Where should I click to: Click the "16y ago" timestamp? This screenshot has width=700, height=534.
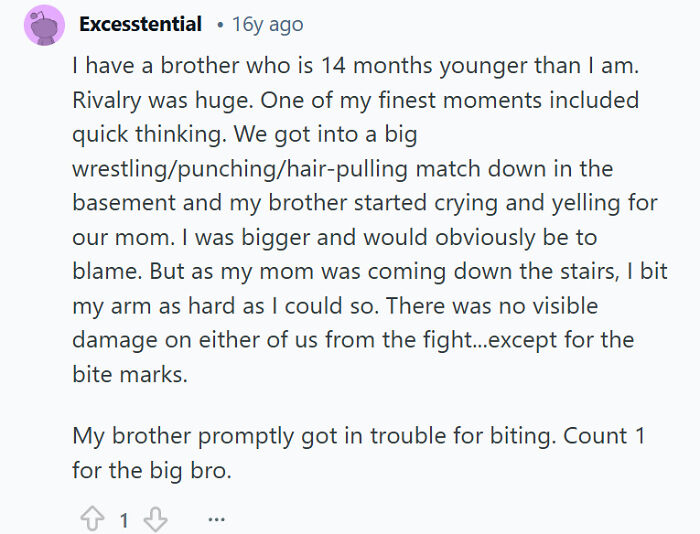(266, 24)
